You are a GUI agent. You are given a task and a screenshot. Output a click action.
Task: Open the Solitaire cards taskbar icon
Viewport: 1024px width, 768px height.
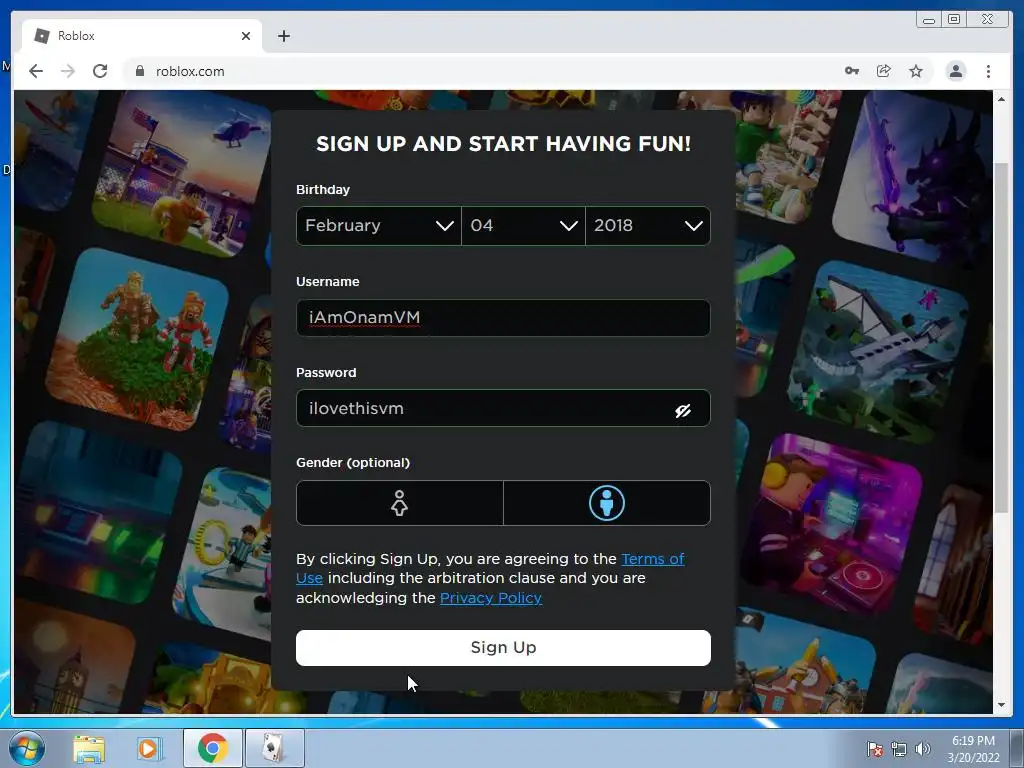click(274, 748)
